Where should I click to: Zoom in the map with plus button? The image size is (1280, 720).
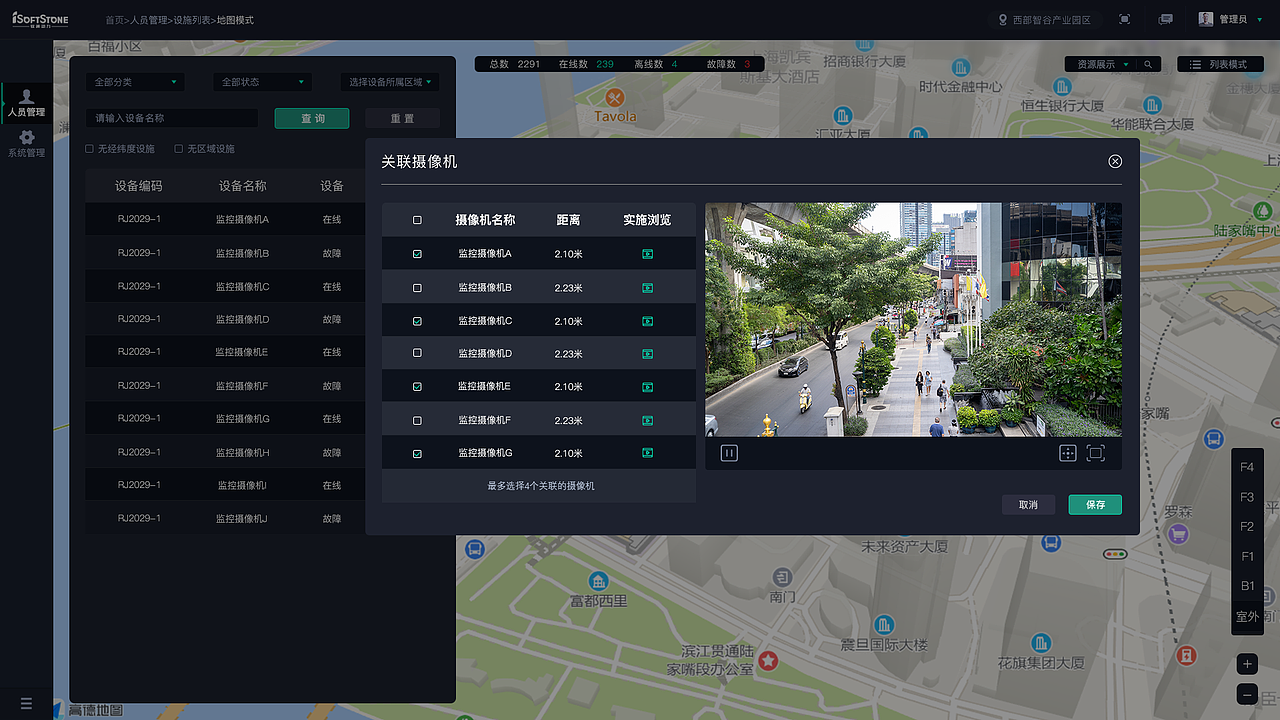[x=1247, y=664]
